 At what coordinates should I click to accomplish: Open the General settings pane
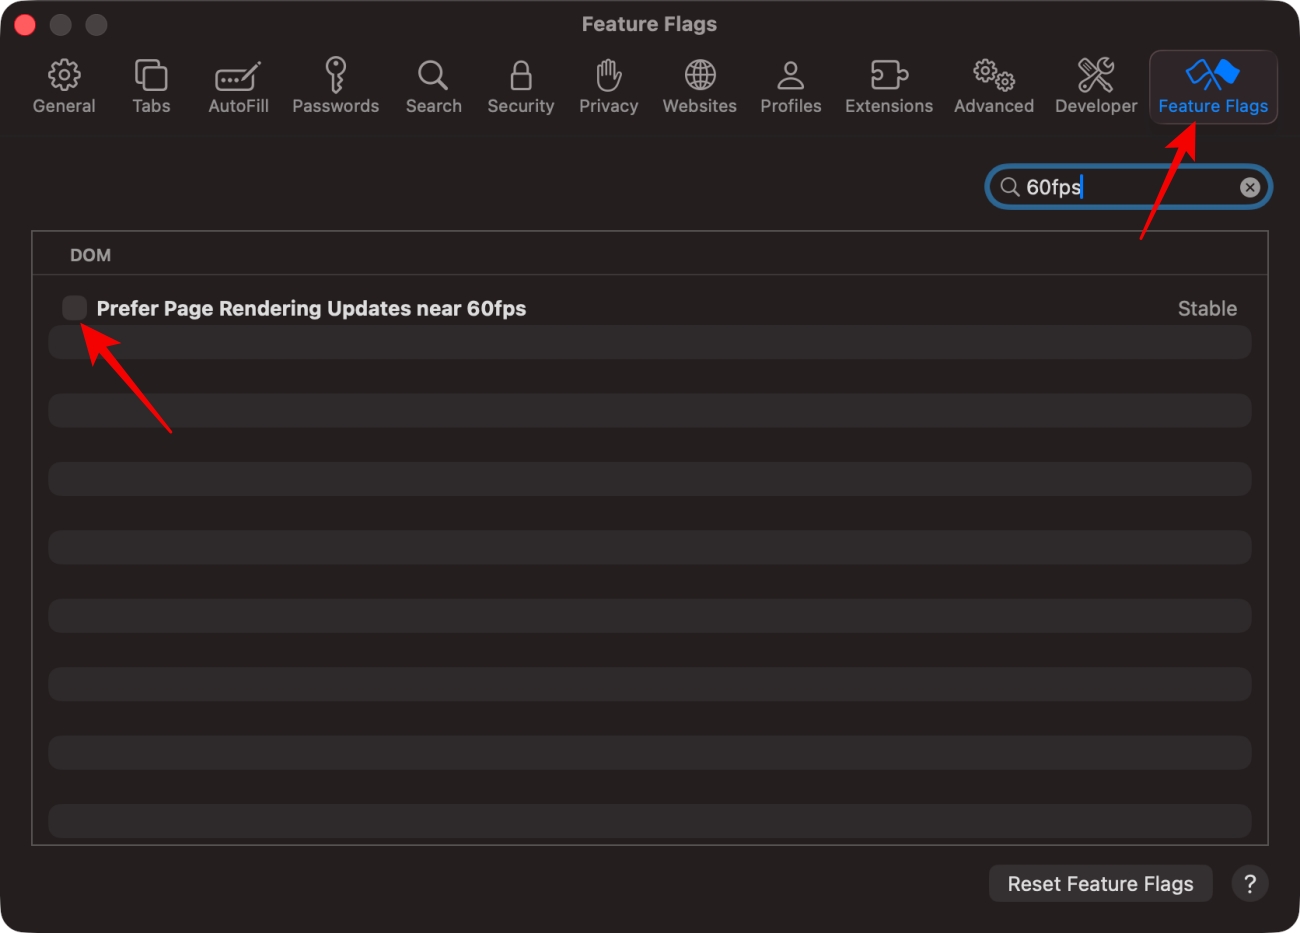64,87
